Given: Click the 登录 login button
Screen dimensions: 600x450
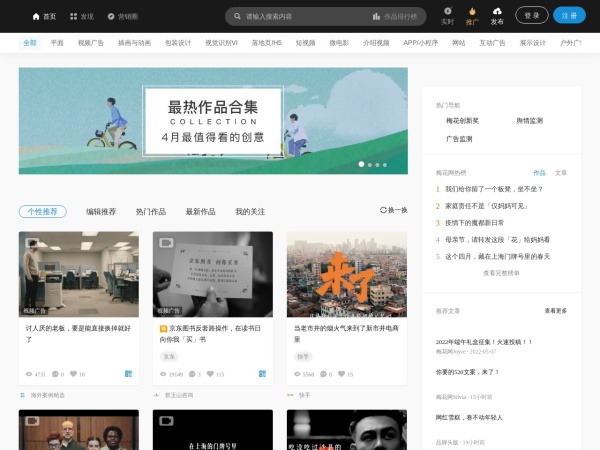Looking at the screenshot, I should pos(531,15).
